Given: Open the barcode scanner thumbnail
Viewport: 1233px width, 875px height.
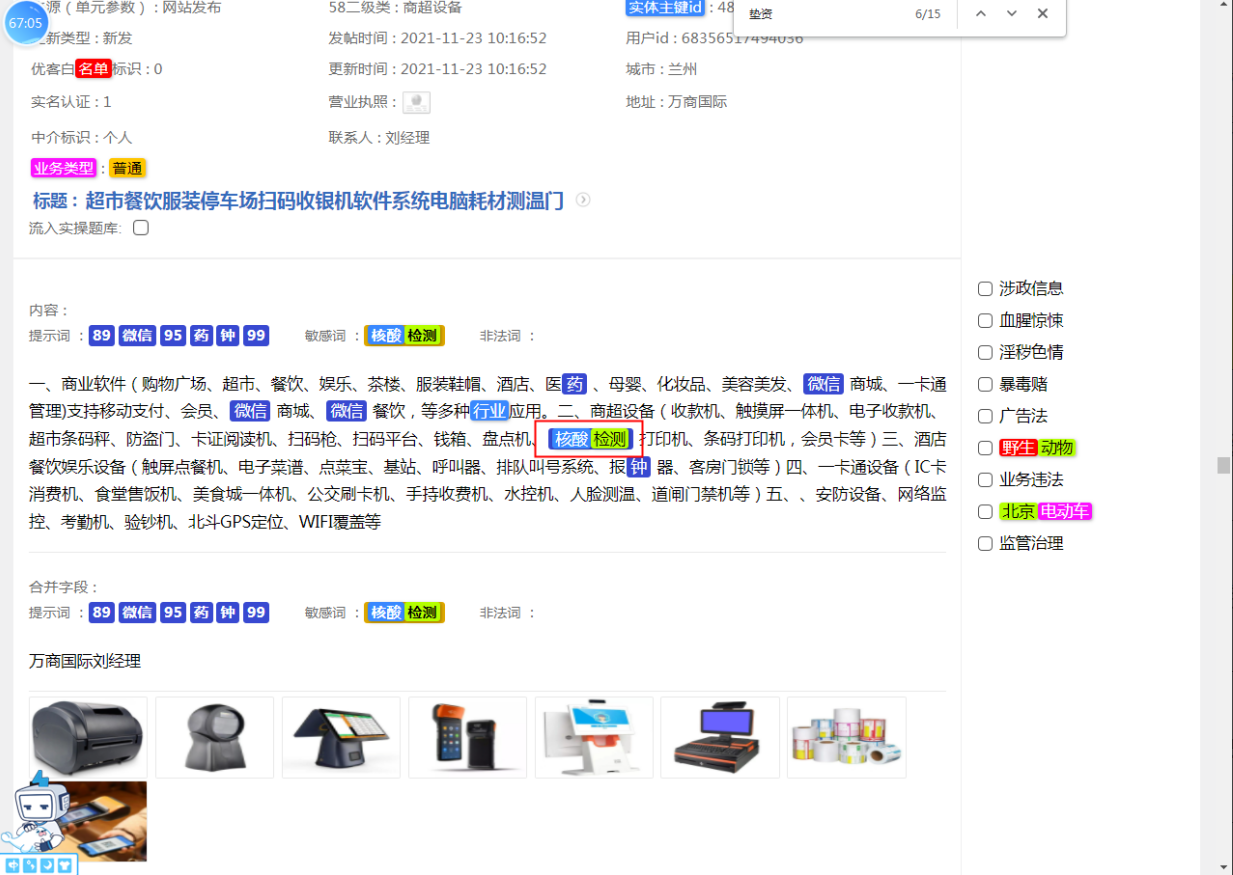Looking at the screenshot, I should click(215, 738).
